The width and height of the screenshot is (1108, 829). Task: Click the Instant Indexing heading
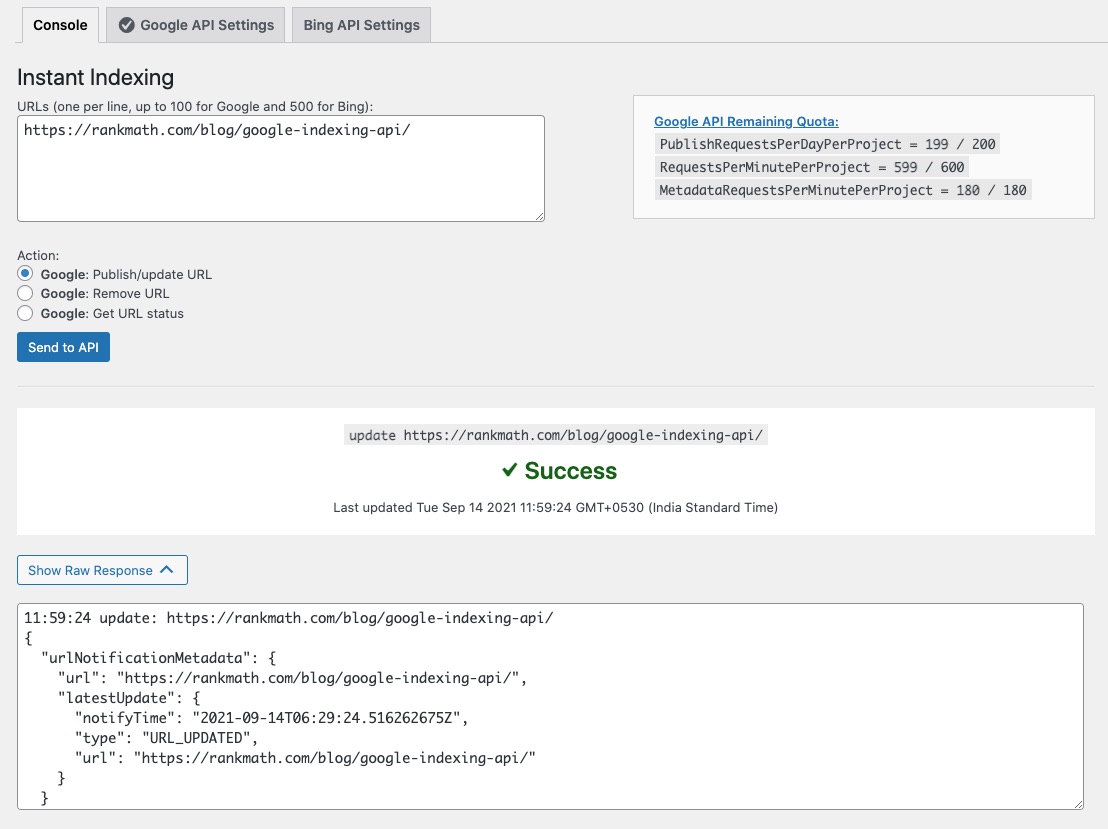pos(95,77)
